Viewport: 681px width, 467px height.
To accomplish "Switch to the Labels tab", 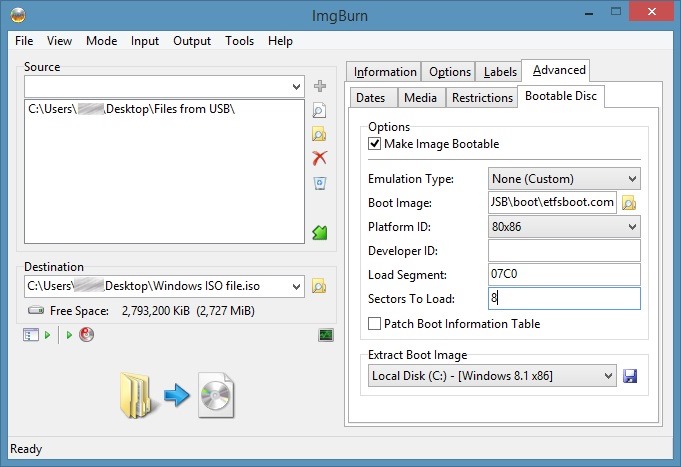I will (500, 72).
